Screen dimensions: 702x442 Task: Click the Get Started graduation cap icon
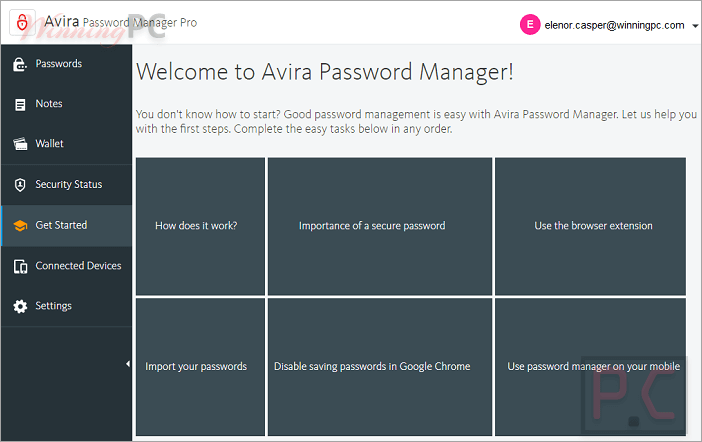20,226
